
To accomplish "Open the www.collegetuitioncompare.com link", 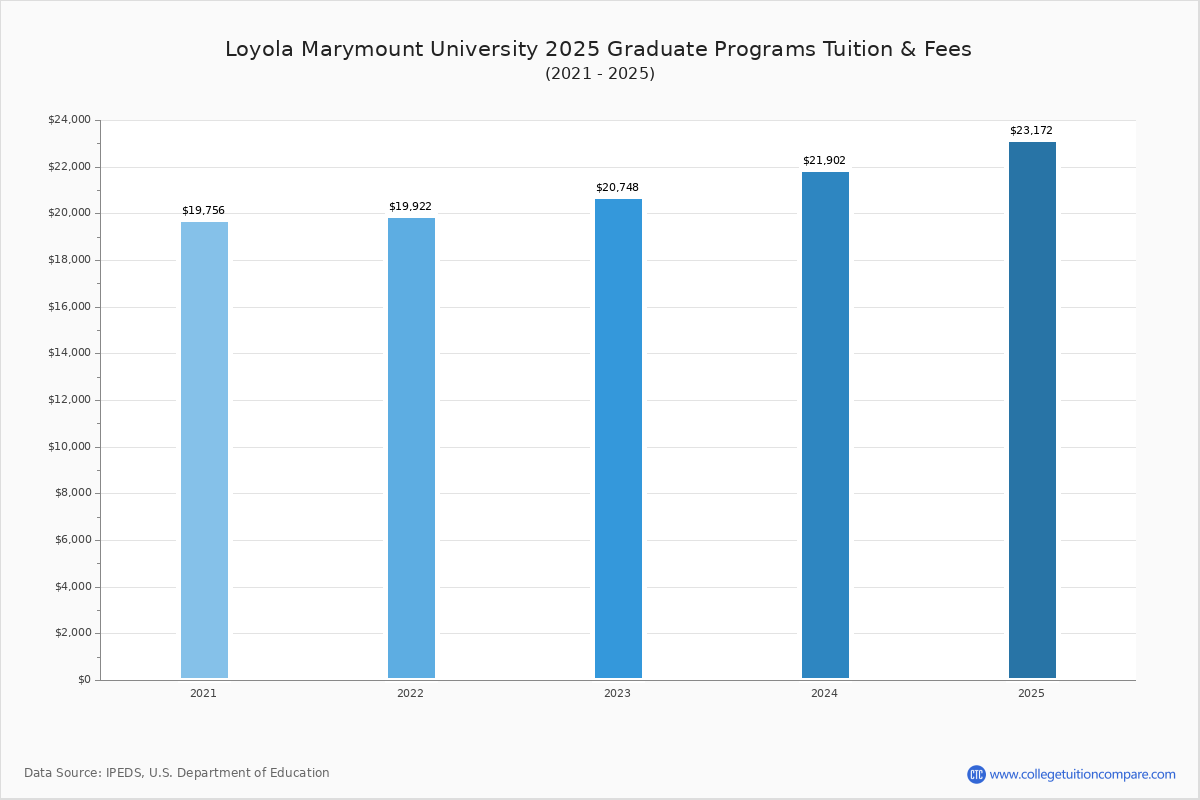I will point(1082,774).
